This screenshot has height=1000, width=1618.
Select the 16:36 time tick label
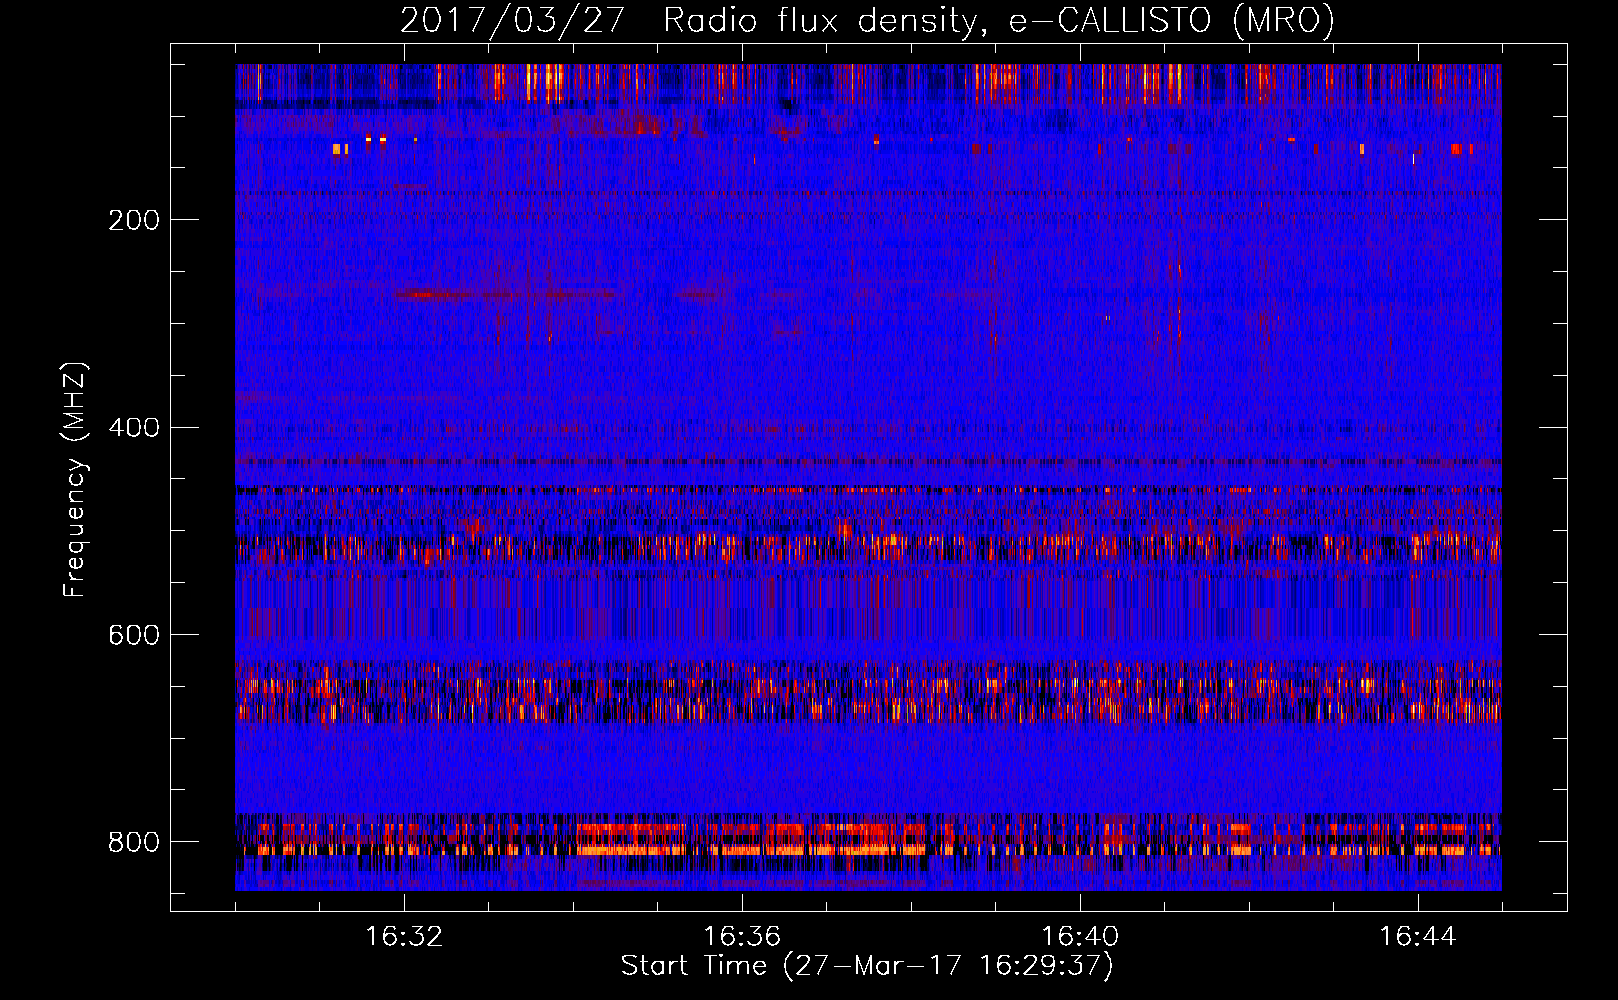(x=742, y=937)
